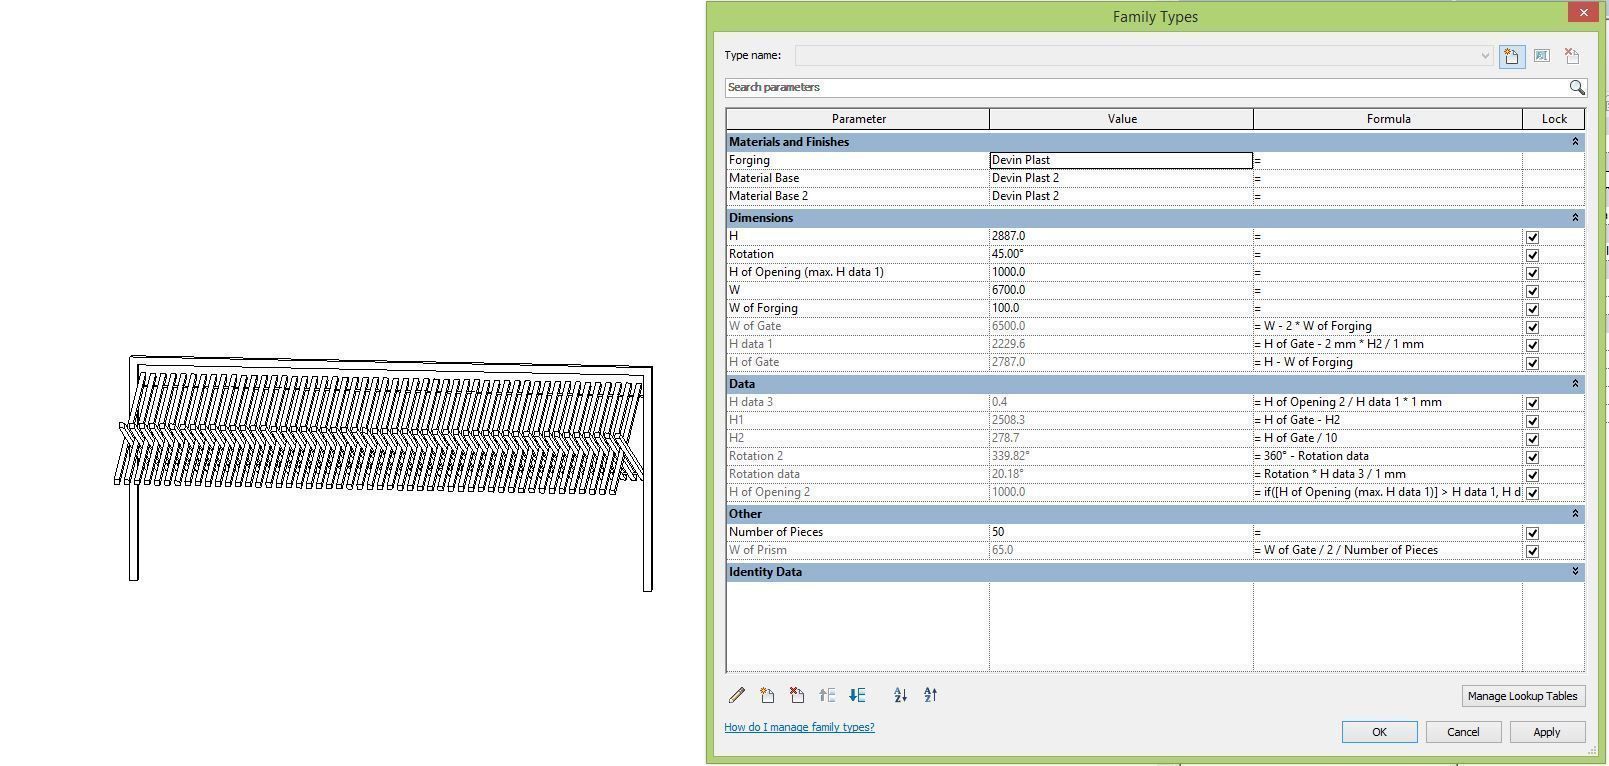
Task: Expand the Identity Data group
Action: [1575, 572]
